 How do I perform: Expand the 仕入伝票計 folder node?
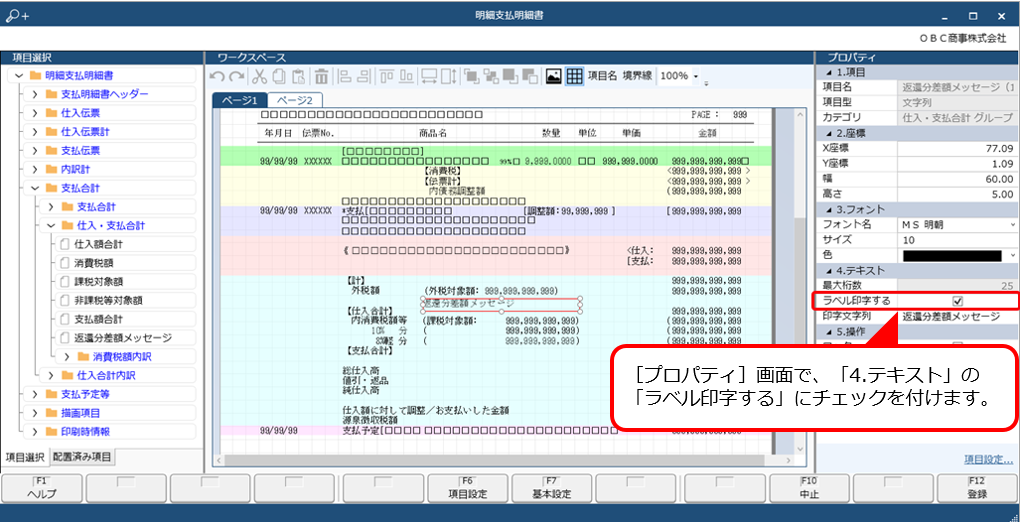(34, 132)
